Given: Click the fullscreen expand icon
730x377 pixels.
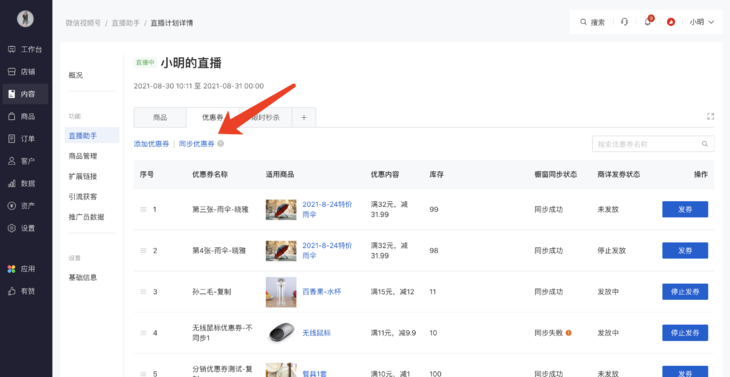Looking at the screenshot, I should tap(710, 116).
